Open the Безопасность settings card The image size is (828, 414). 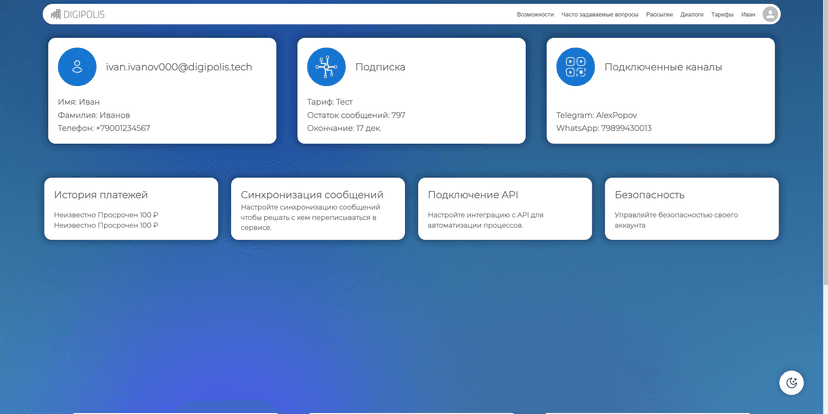tap(691, 209)
